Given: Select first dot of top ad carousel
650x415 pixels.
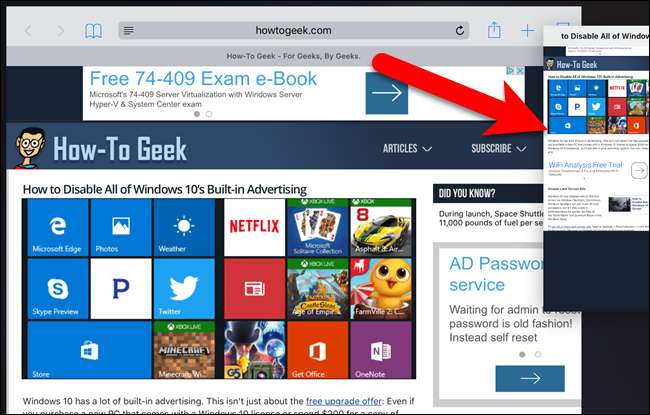Looking at the screenshot, I should coord(197,114).
